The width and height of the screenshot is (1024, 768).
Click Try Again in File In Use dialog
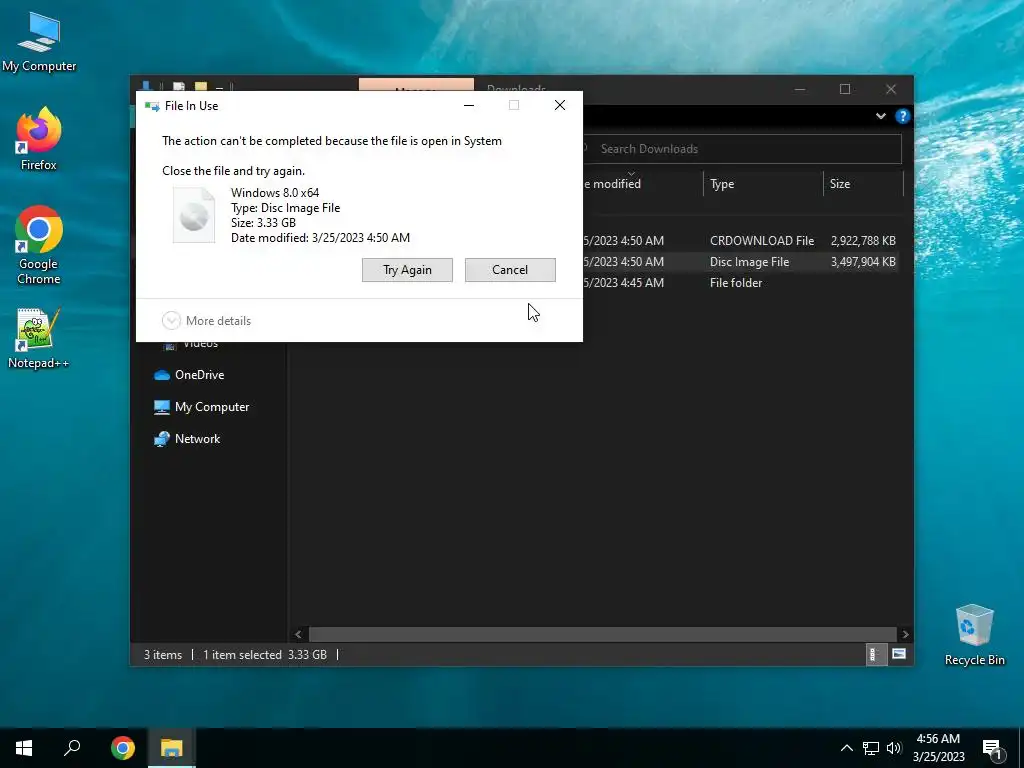[x=407, y=270]
